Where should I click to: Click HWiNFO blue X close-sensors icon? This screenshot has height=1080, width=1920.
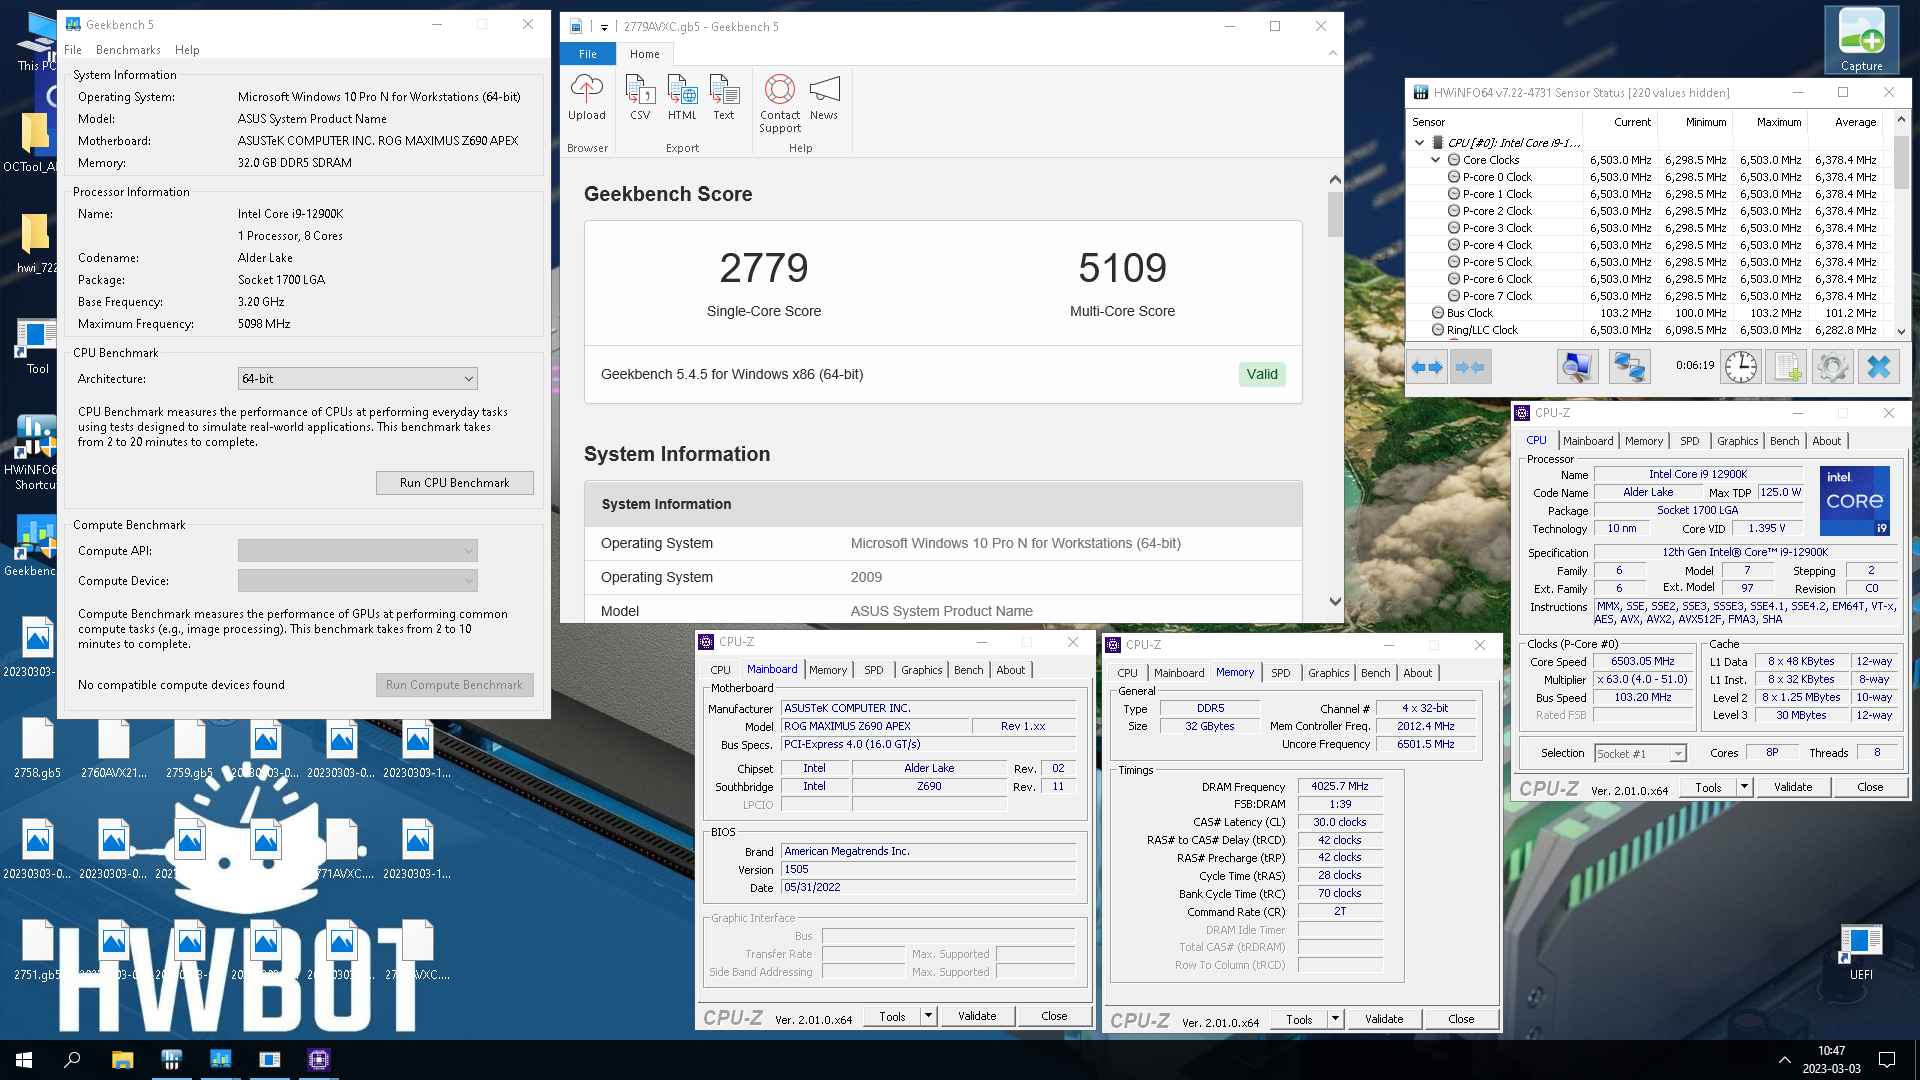click(1878, 367)
